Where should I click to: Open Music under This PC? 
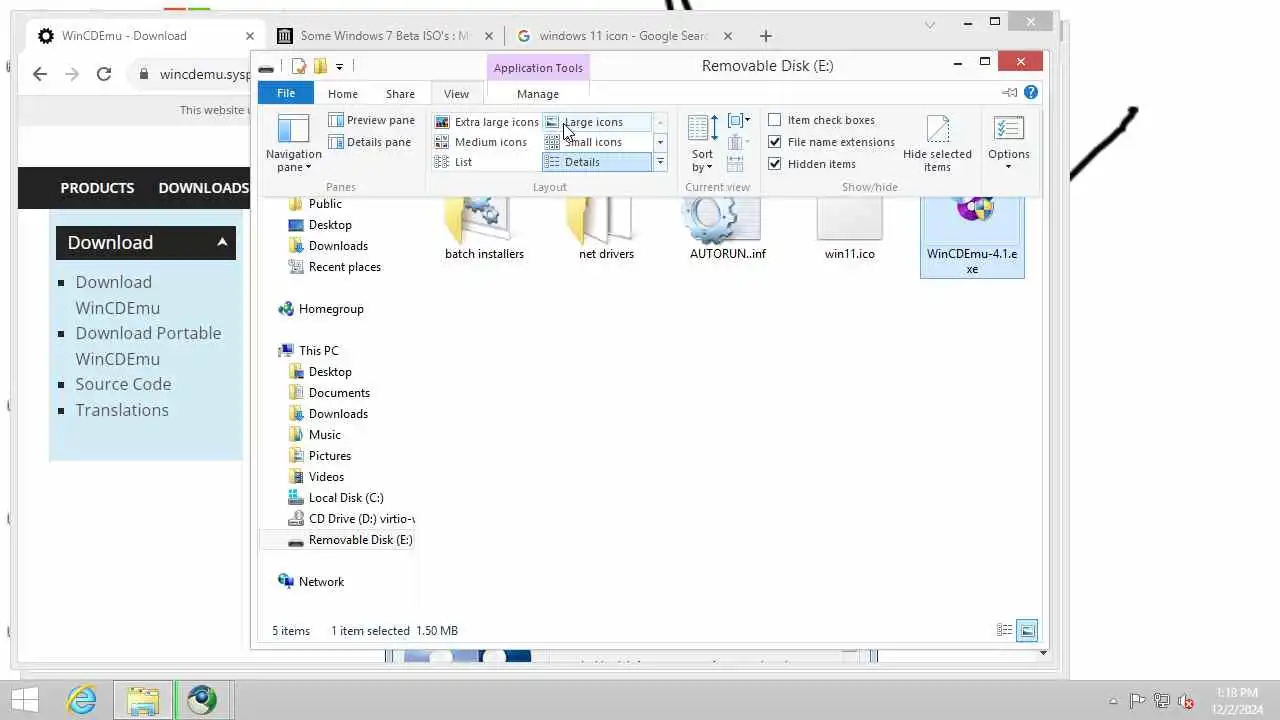tap(324, 435)
